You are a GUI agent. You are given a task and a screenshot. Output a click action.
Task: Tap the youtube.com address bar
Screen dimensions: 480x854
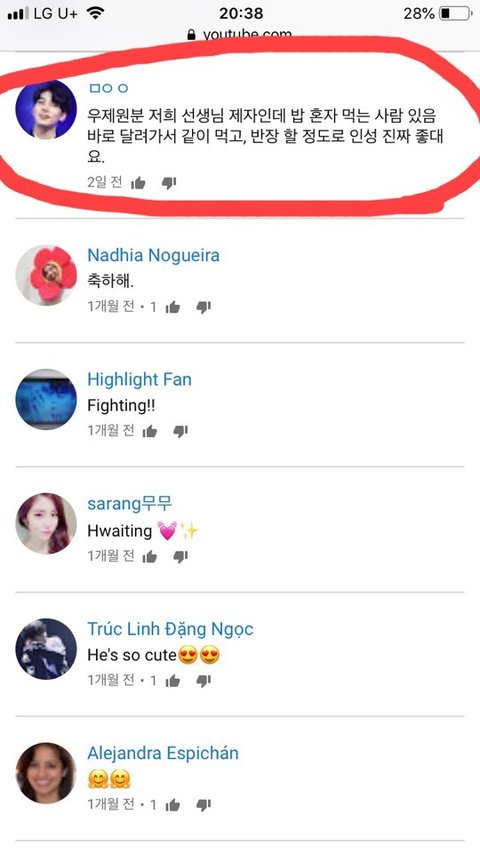point(240,35)
